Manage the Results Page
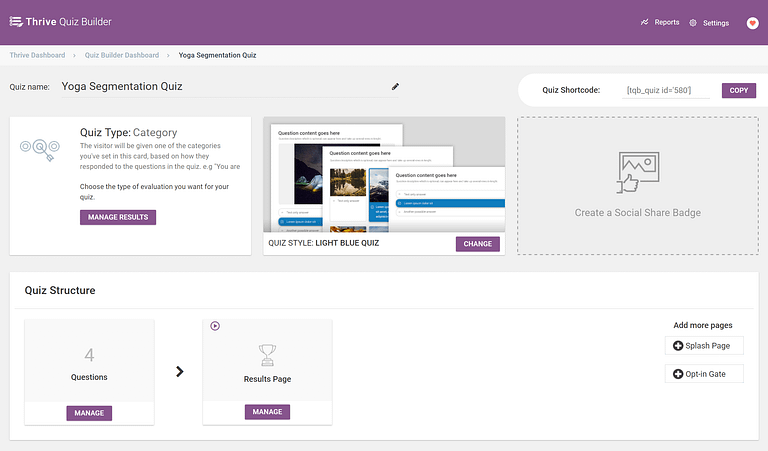 pyautogui.click(x=267, y=412)
